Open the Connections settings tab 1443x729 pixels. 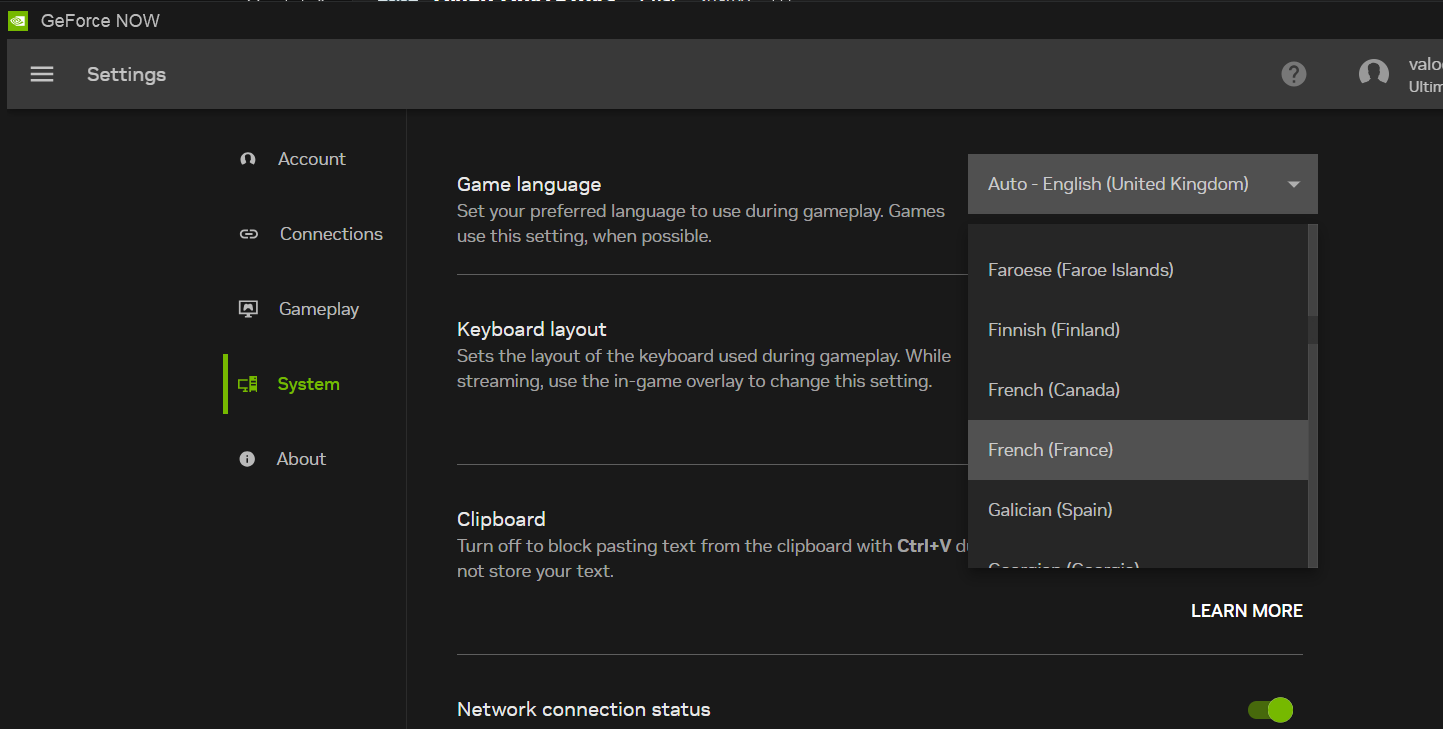(330, 234)
